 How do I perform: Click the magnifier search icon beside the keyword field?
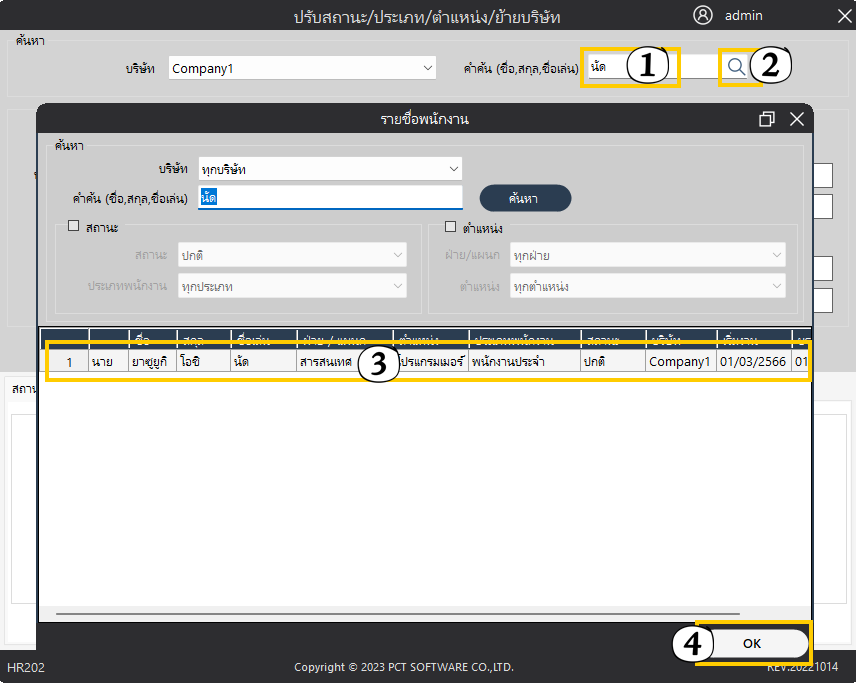[735, 67]
